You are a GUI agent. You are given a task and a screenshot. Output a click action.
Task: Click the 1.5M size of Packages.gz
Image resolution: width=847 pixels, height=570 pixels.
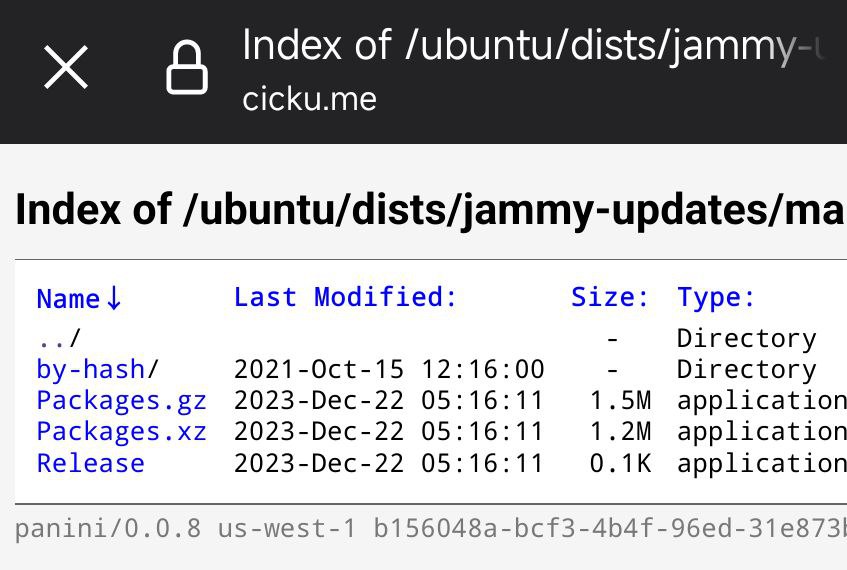click(620, 401)
